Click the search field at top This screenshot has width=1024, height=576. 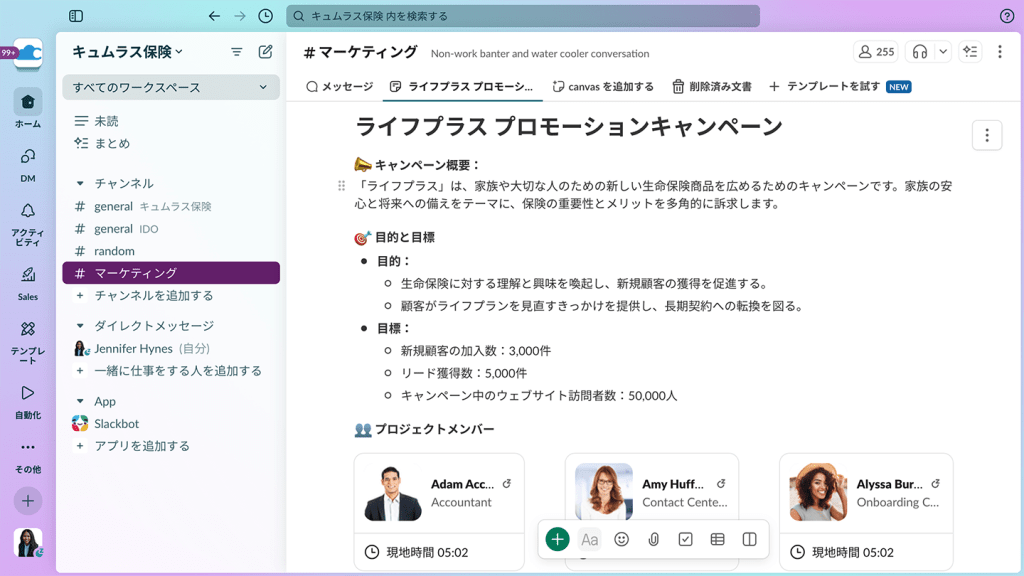pos(522,16)
